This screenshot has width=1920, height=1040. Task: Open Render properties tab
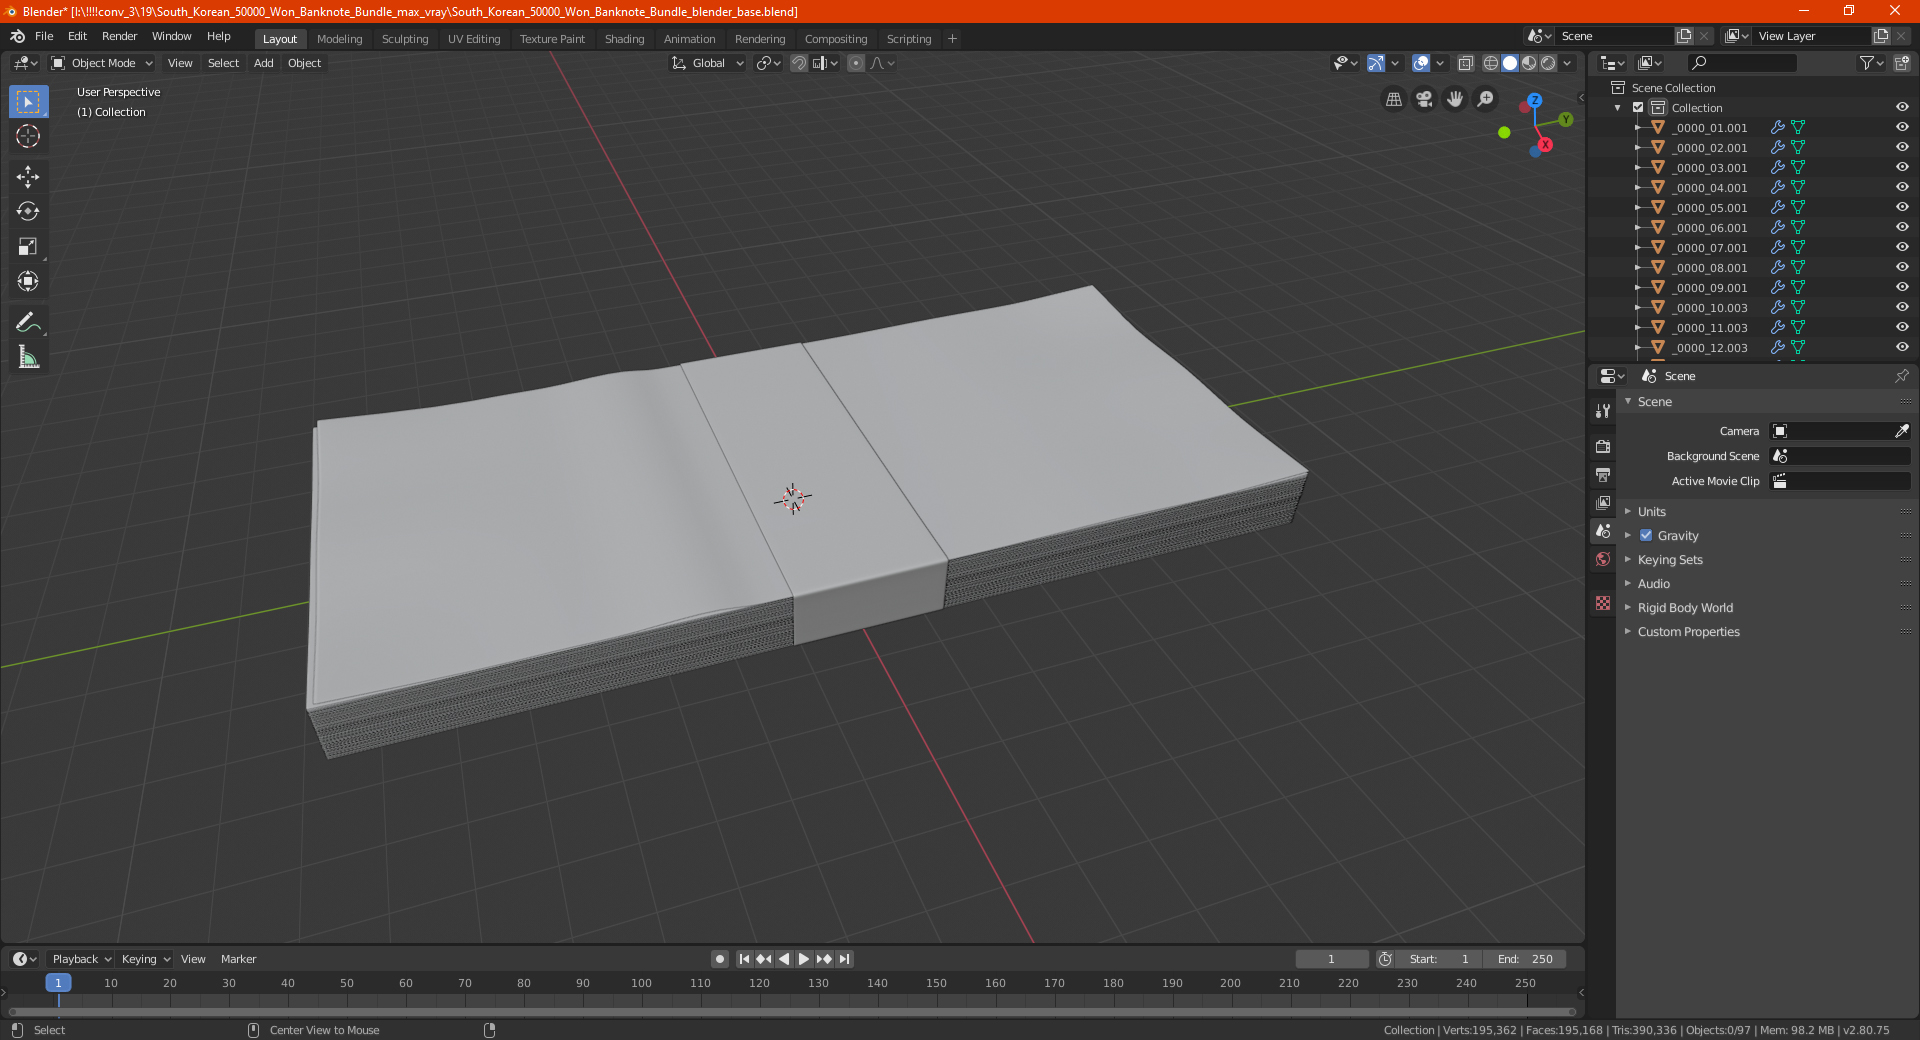point(1603,446)
